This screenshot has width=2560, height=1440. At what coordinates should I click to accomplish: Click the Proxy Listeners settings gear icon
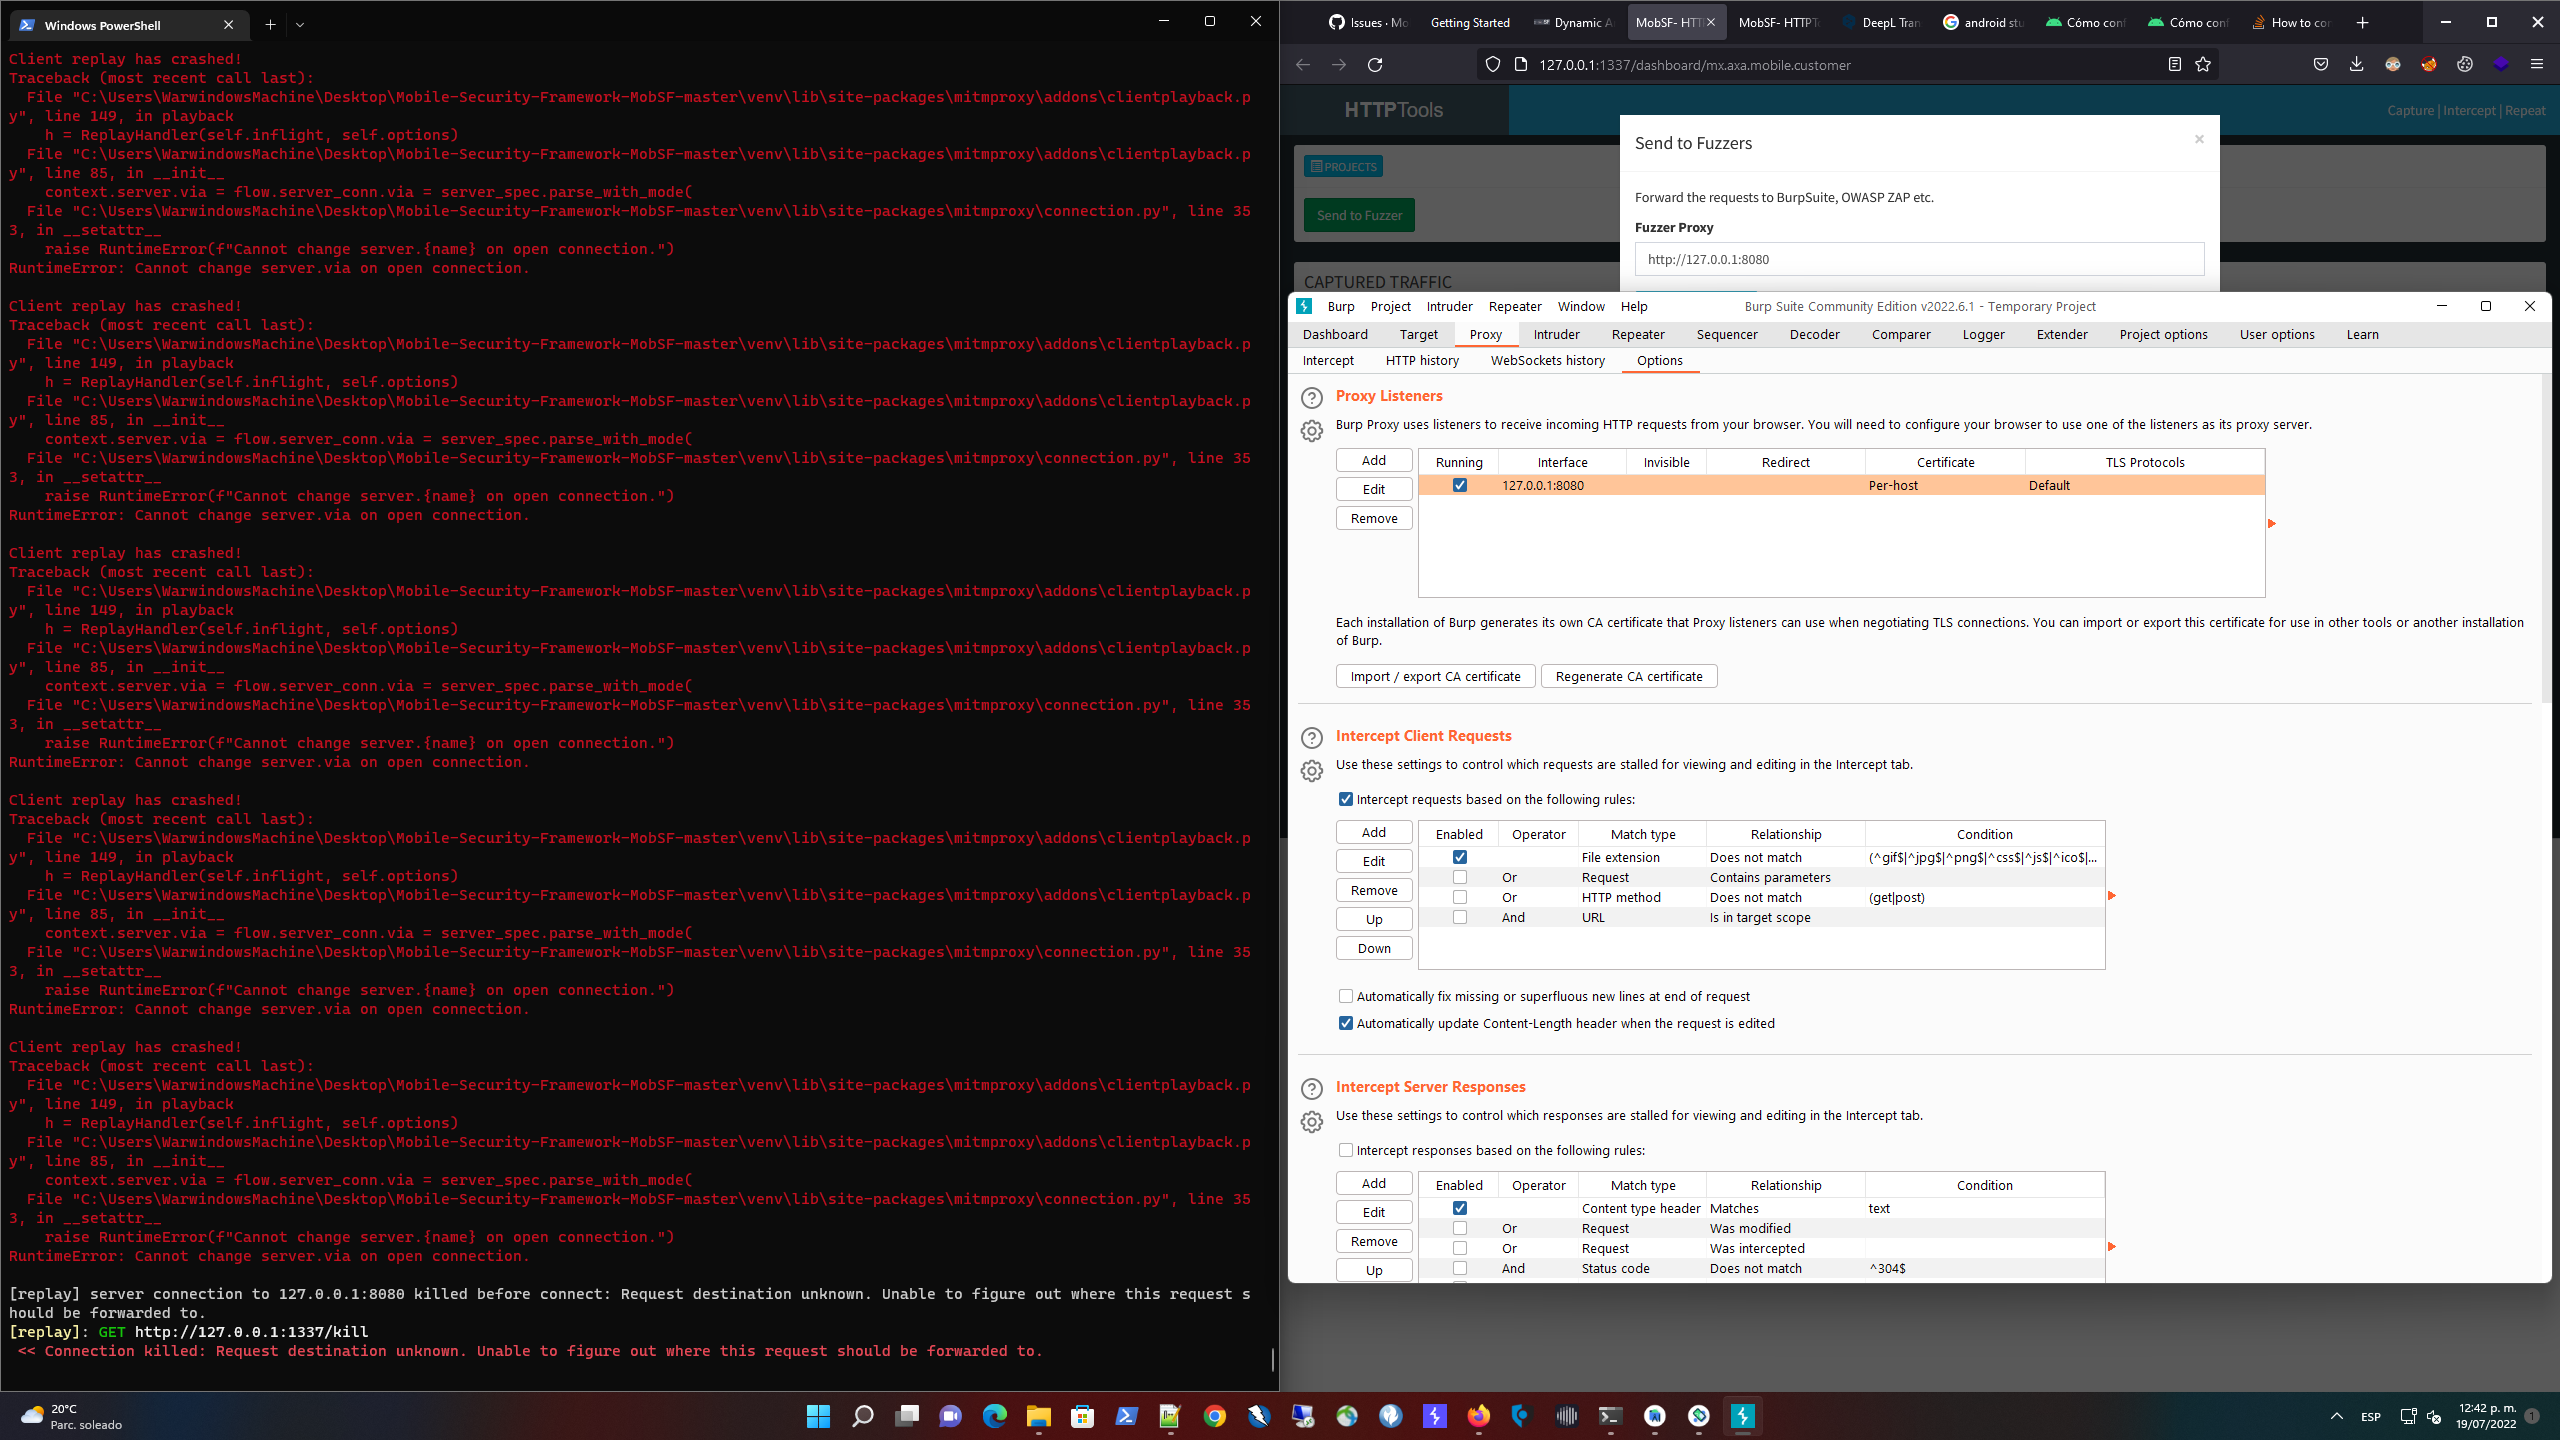(x=1312, y=431)
